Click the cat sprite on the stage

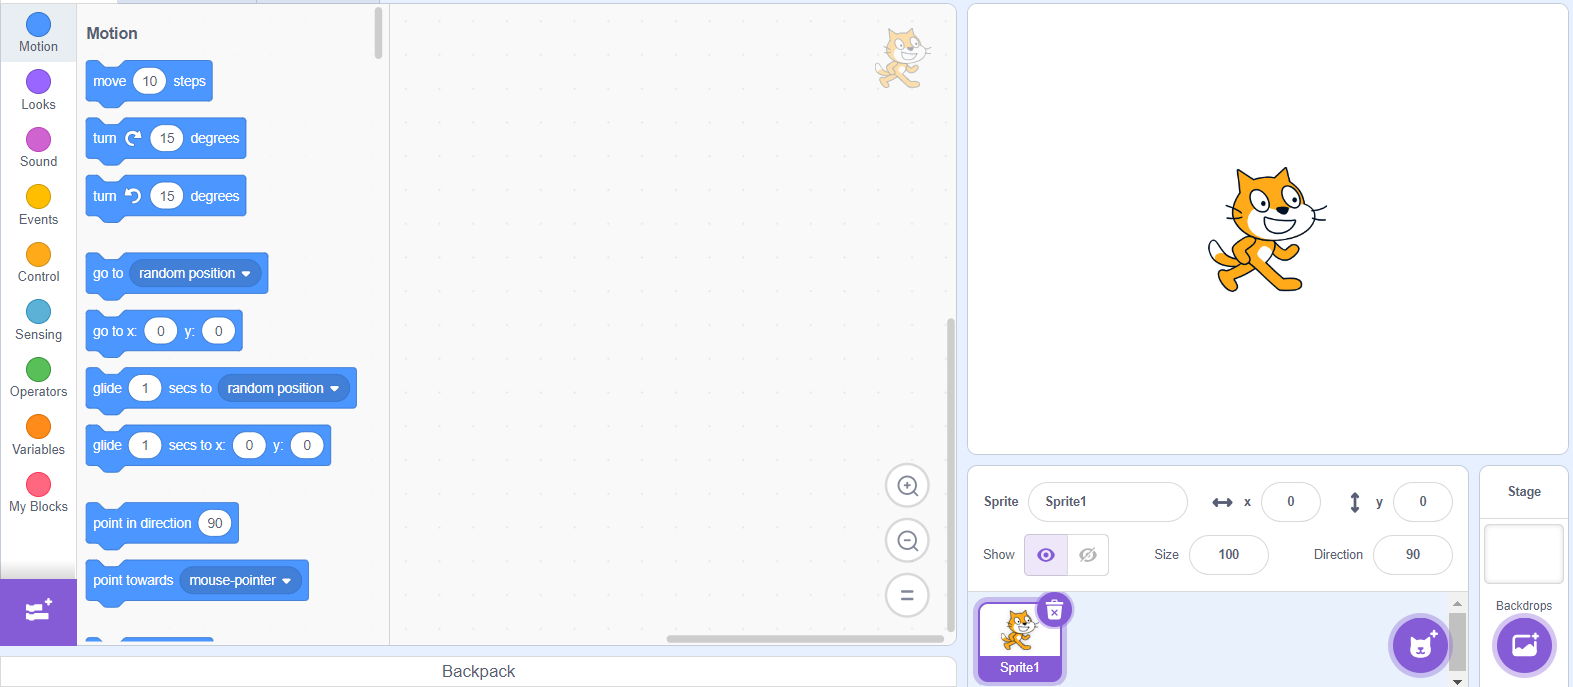(x=1265, y=231)
